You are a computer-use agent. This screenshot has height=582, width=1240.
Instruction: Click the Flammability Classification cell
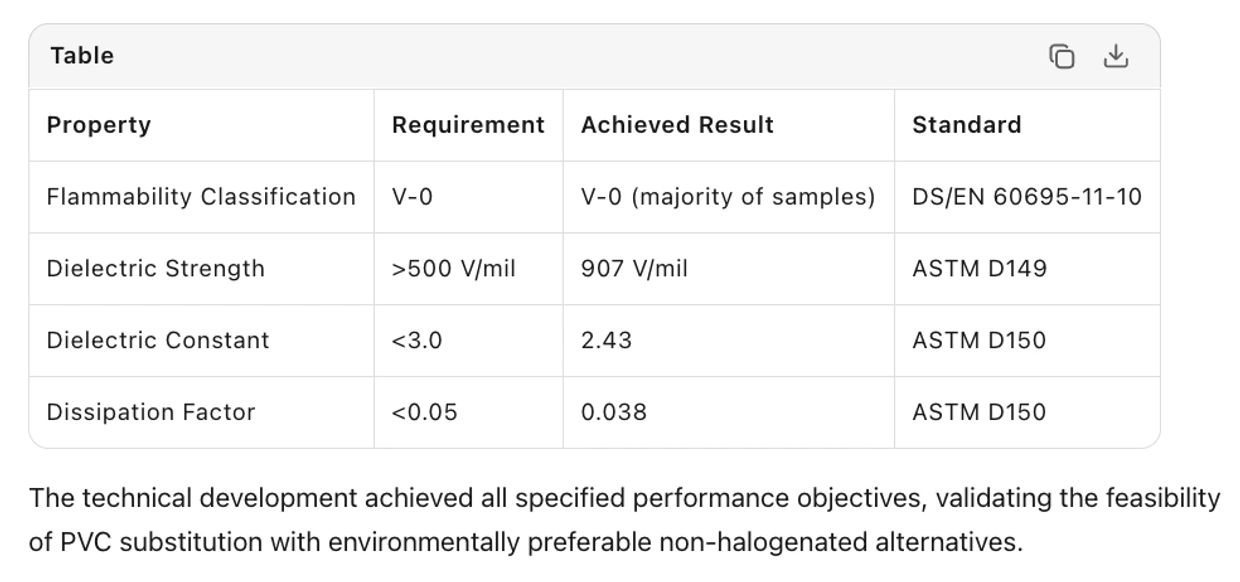pos(201,197)
